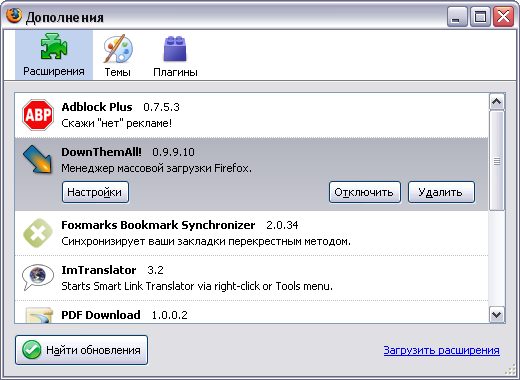Select the ImTranslator title text
This screenshot has width=520, height=380.
pyautogui.click(x=99, y=270)
